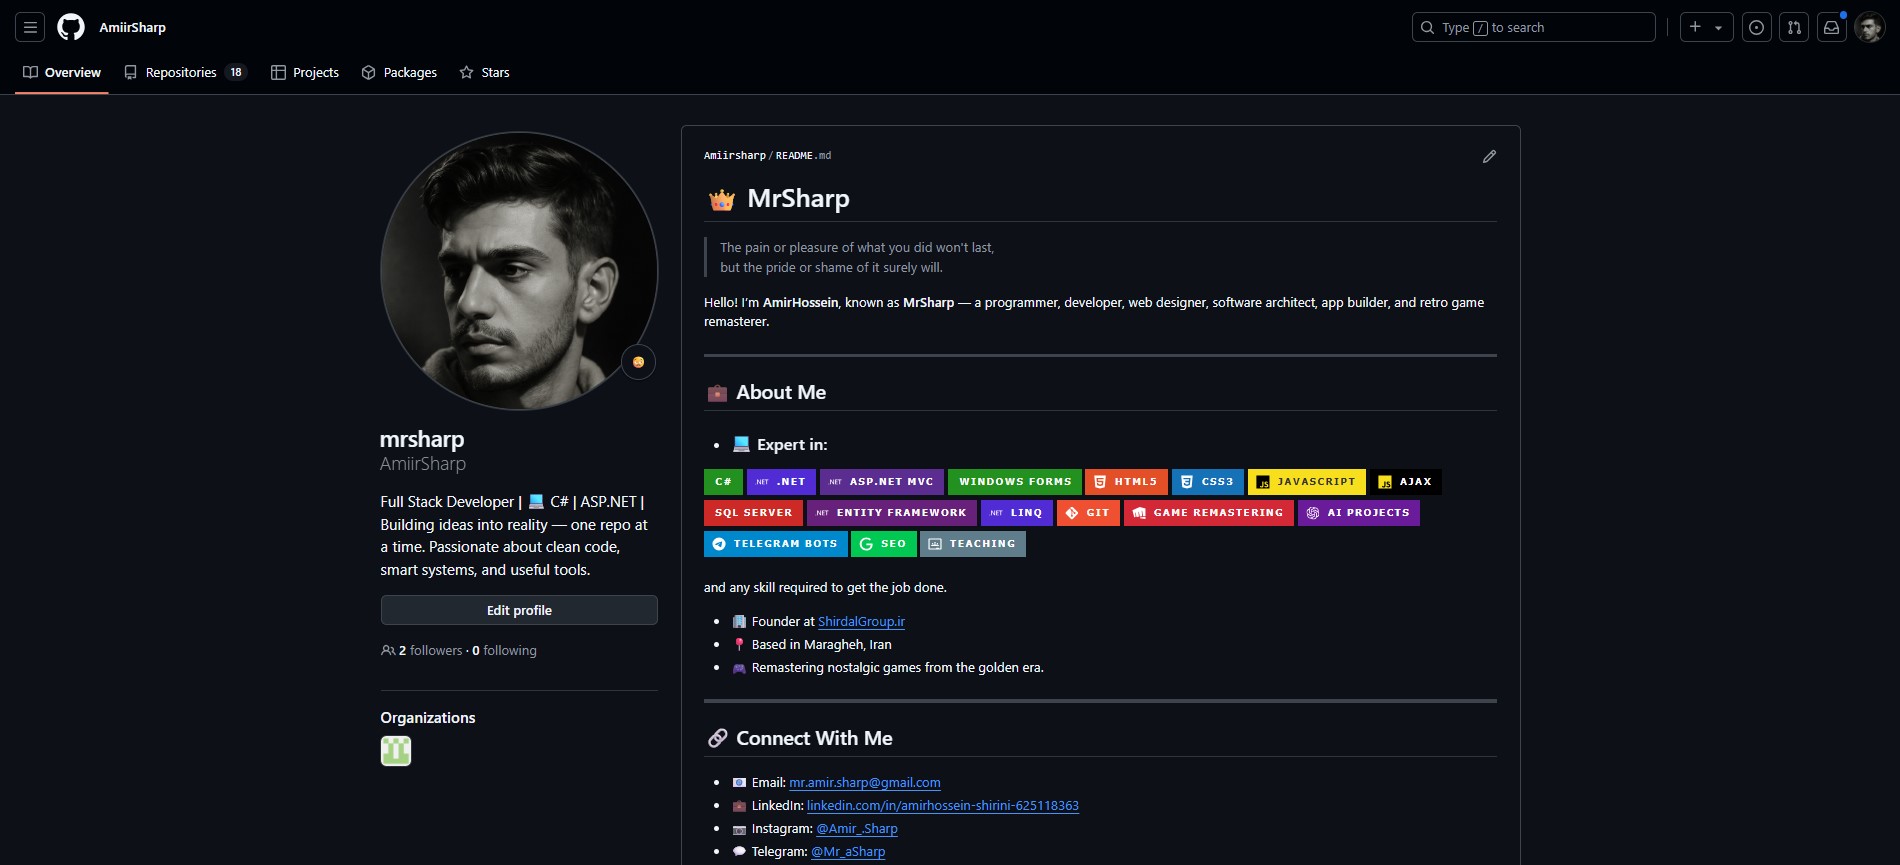Expand the Create new plus dropdown
The width and height of the screenshot is (1900, 865).
[1705, 27]
